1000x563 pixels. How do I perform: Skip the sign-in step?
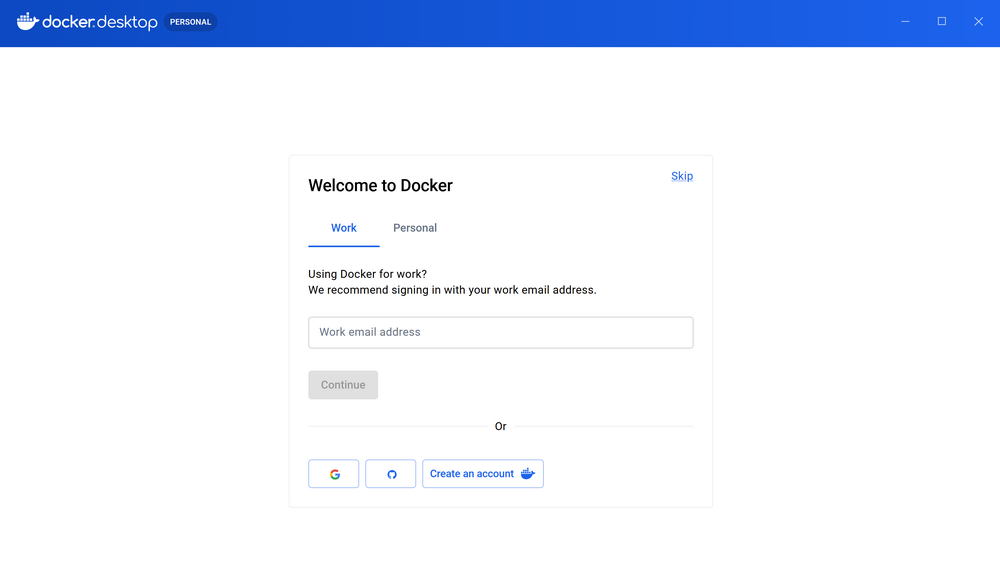pos(682,176)
